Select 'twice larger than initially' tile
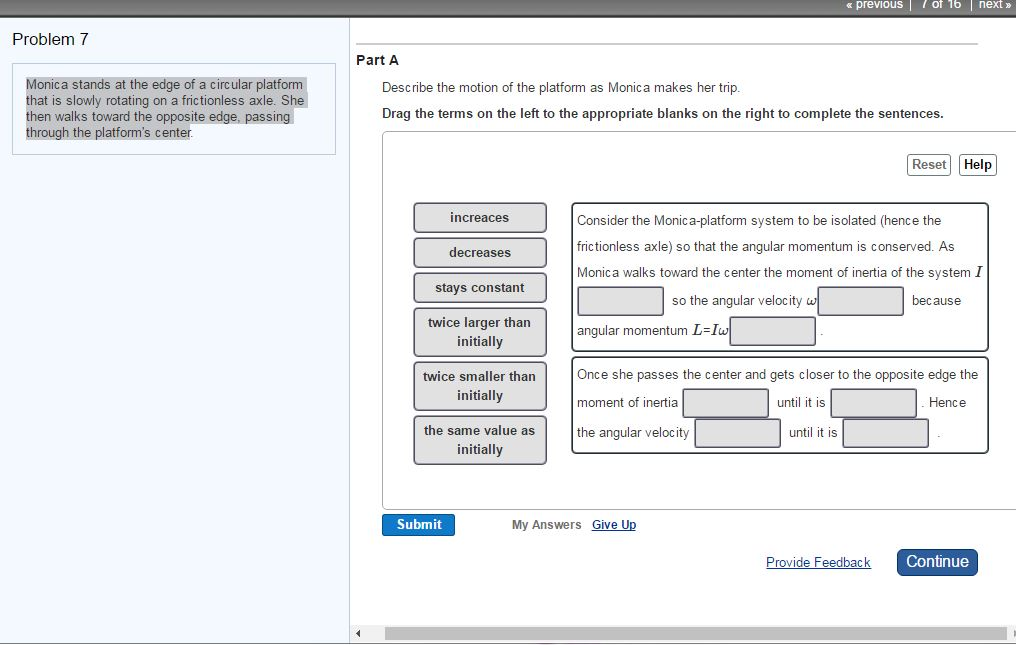 click(480, 332)
